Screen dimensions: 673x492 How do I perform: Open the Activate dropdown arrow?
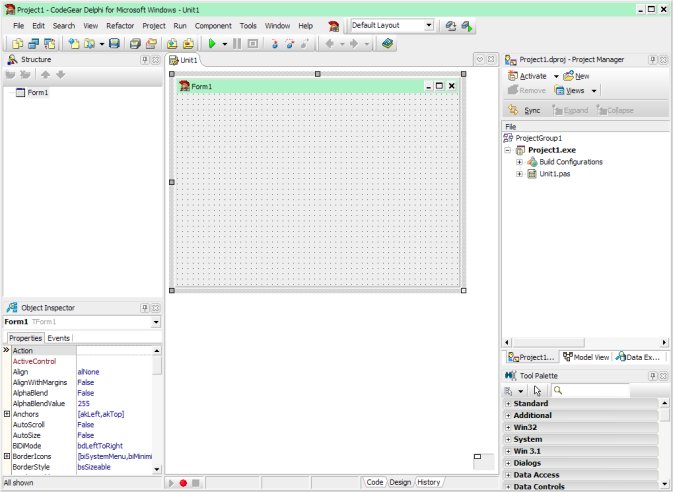tap(556, 76)
